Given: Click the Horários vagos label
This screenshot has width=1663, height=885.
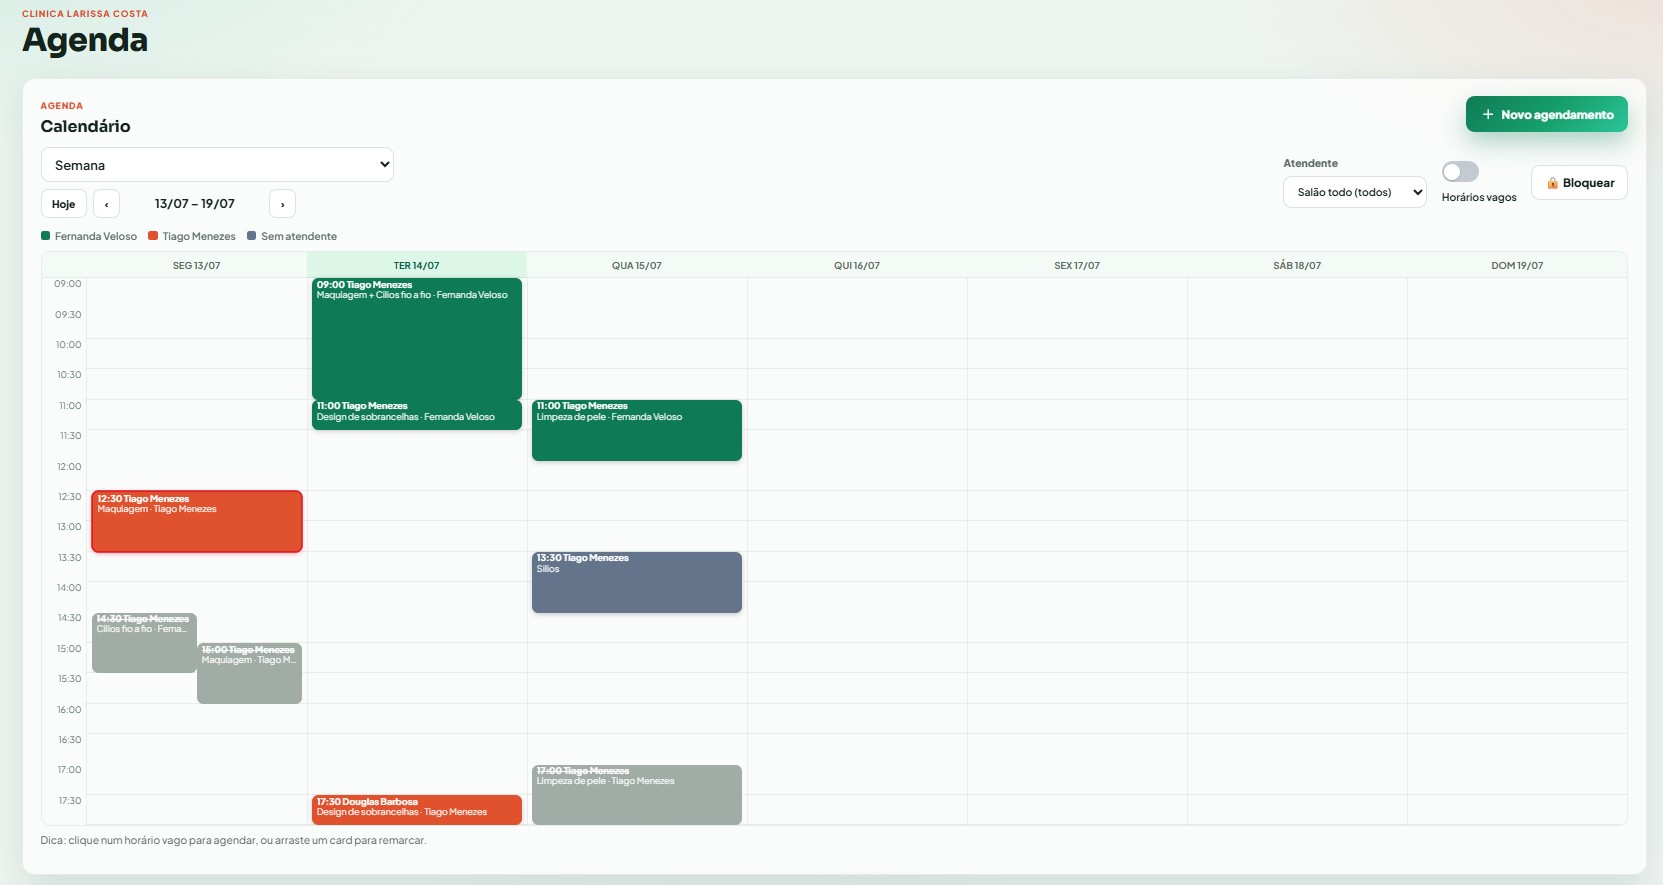Looking at the screenshot, I should click(x=1479, y=197).
